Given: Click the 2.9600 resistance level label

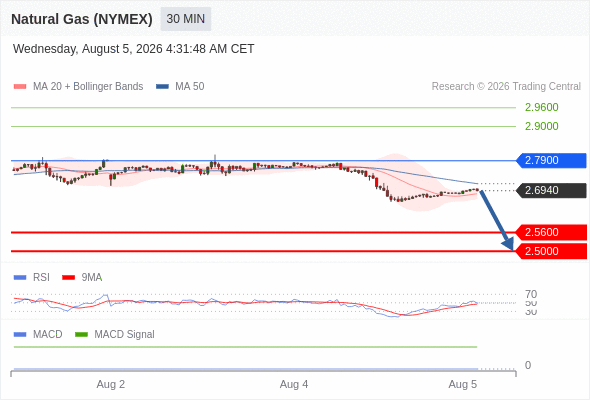Looking at the screenshot, I should (541, 107).
